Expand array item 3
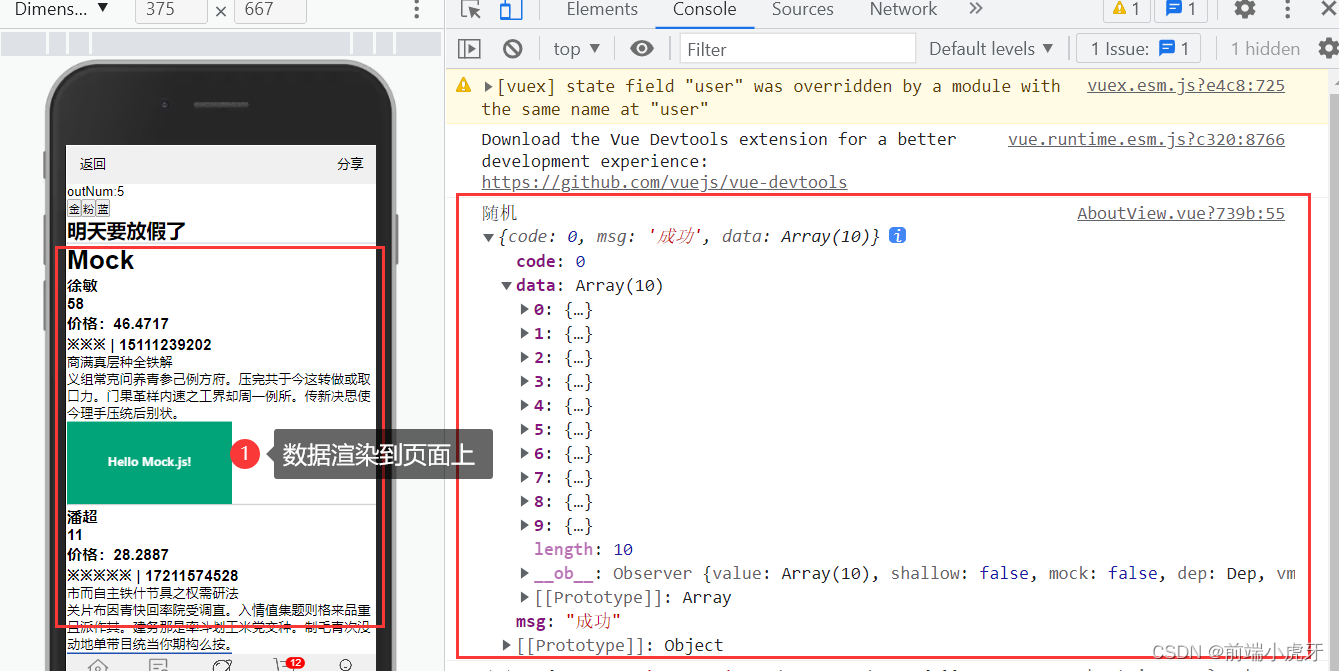The image size is (1339, 671). pos(524,381)
